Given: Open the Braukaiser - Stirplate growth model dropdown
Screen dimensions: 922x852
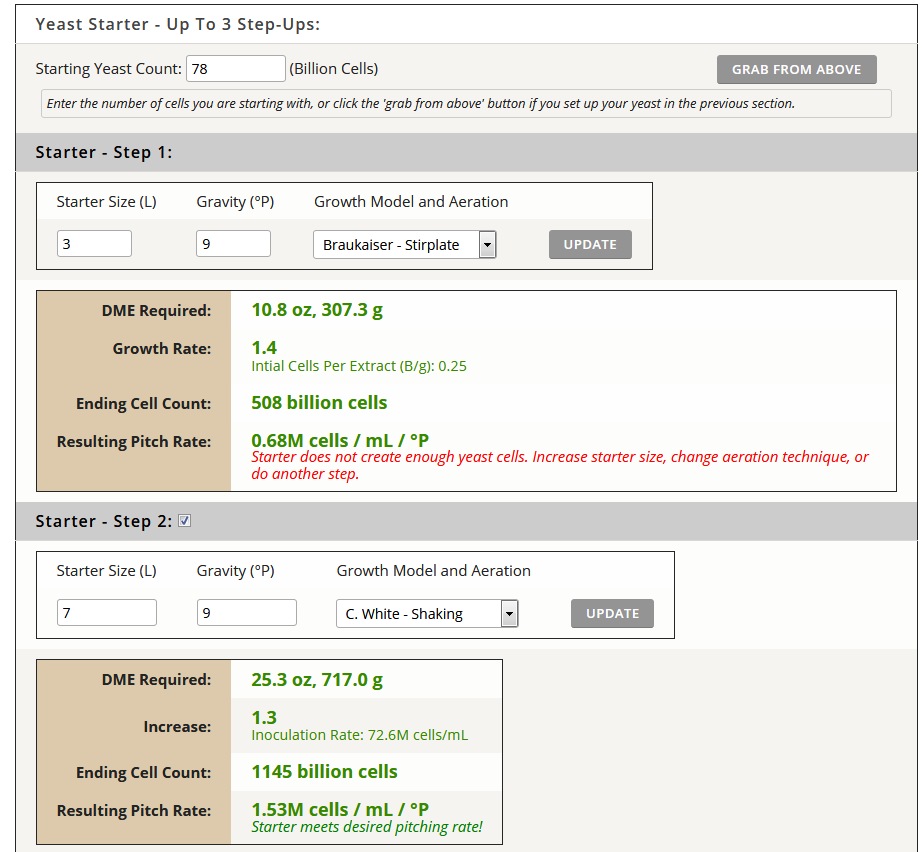Looking at the screenshot, I should pos(404,245).
